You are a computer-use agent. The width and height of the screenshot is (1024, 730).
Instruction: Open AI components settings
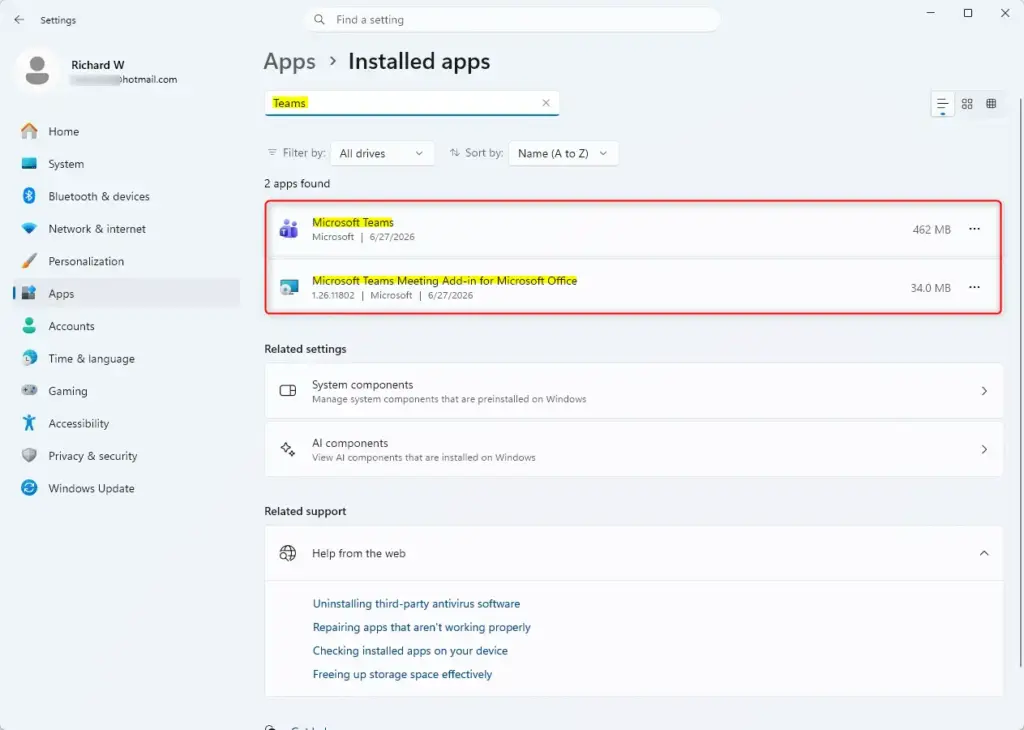point(633,449)
